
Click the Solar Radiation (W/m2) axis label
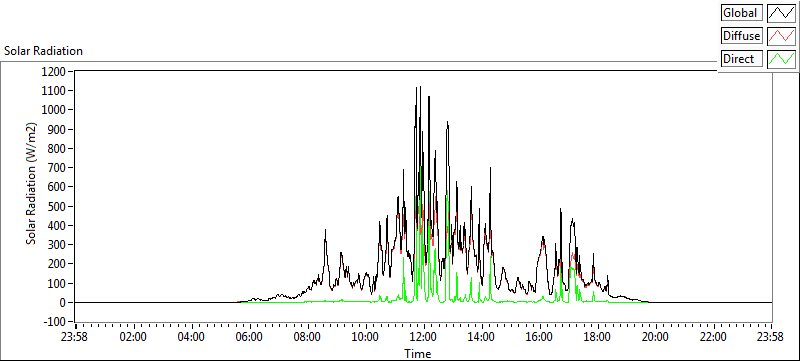[x=32, y=184]
